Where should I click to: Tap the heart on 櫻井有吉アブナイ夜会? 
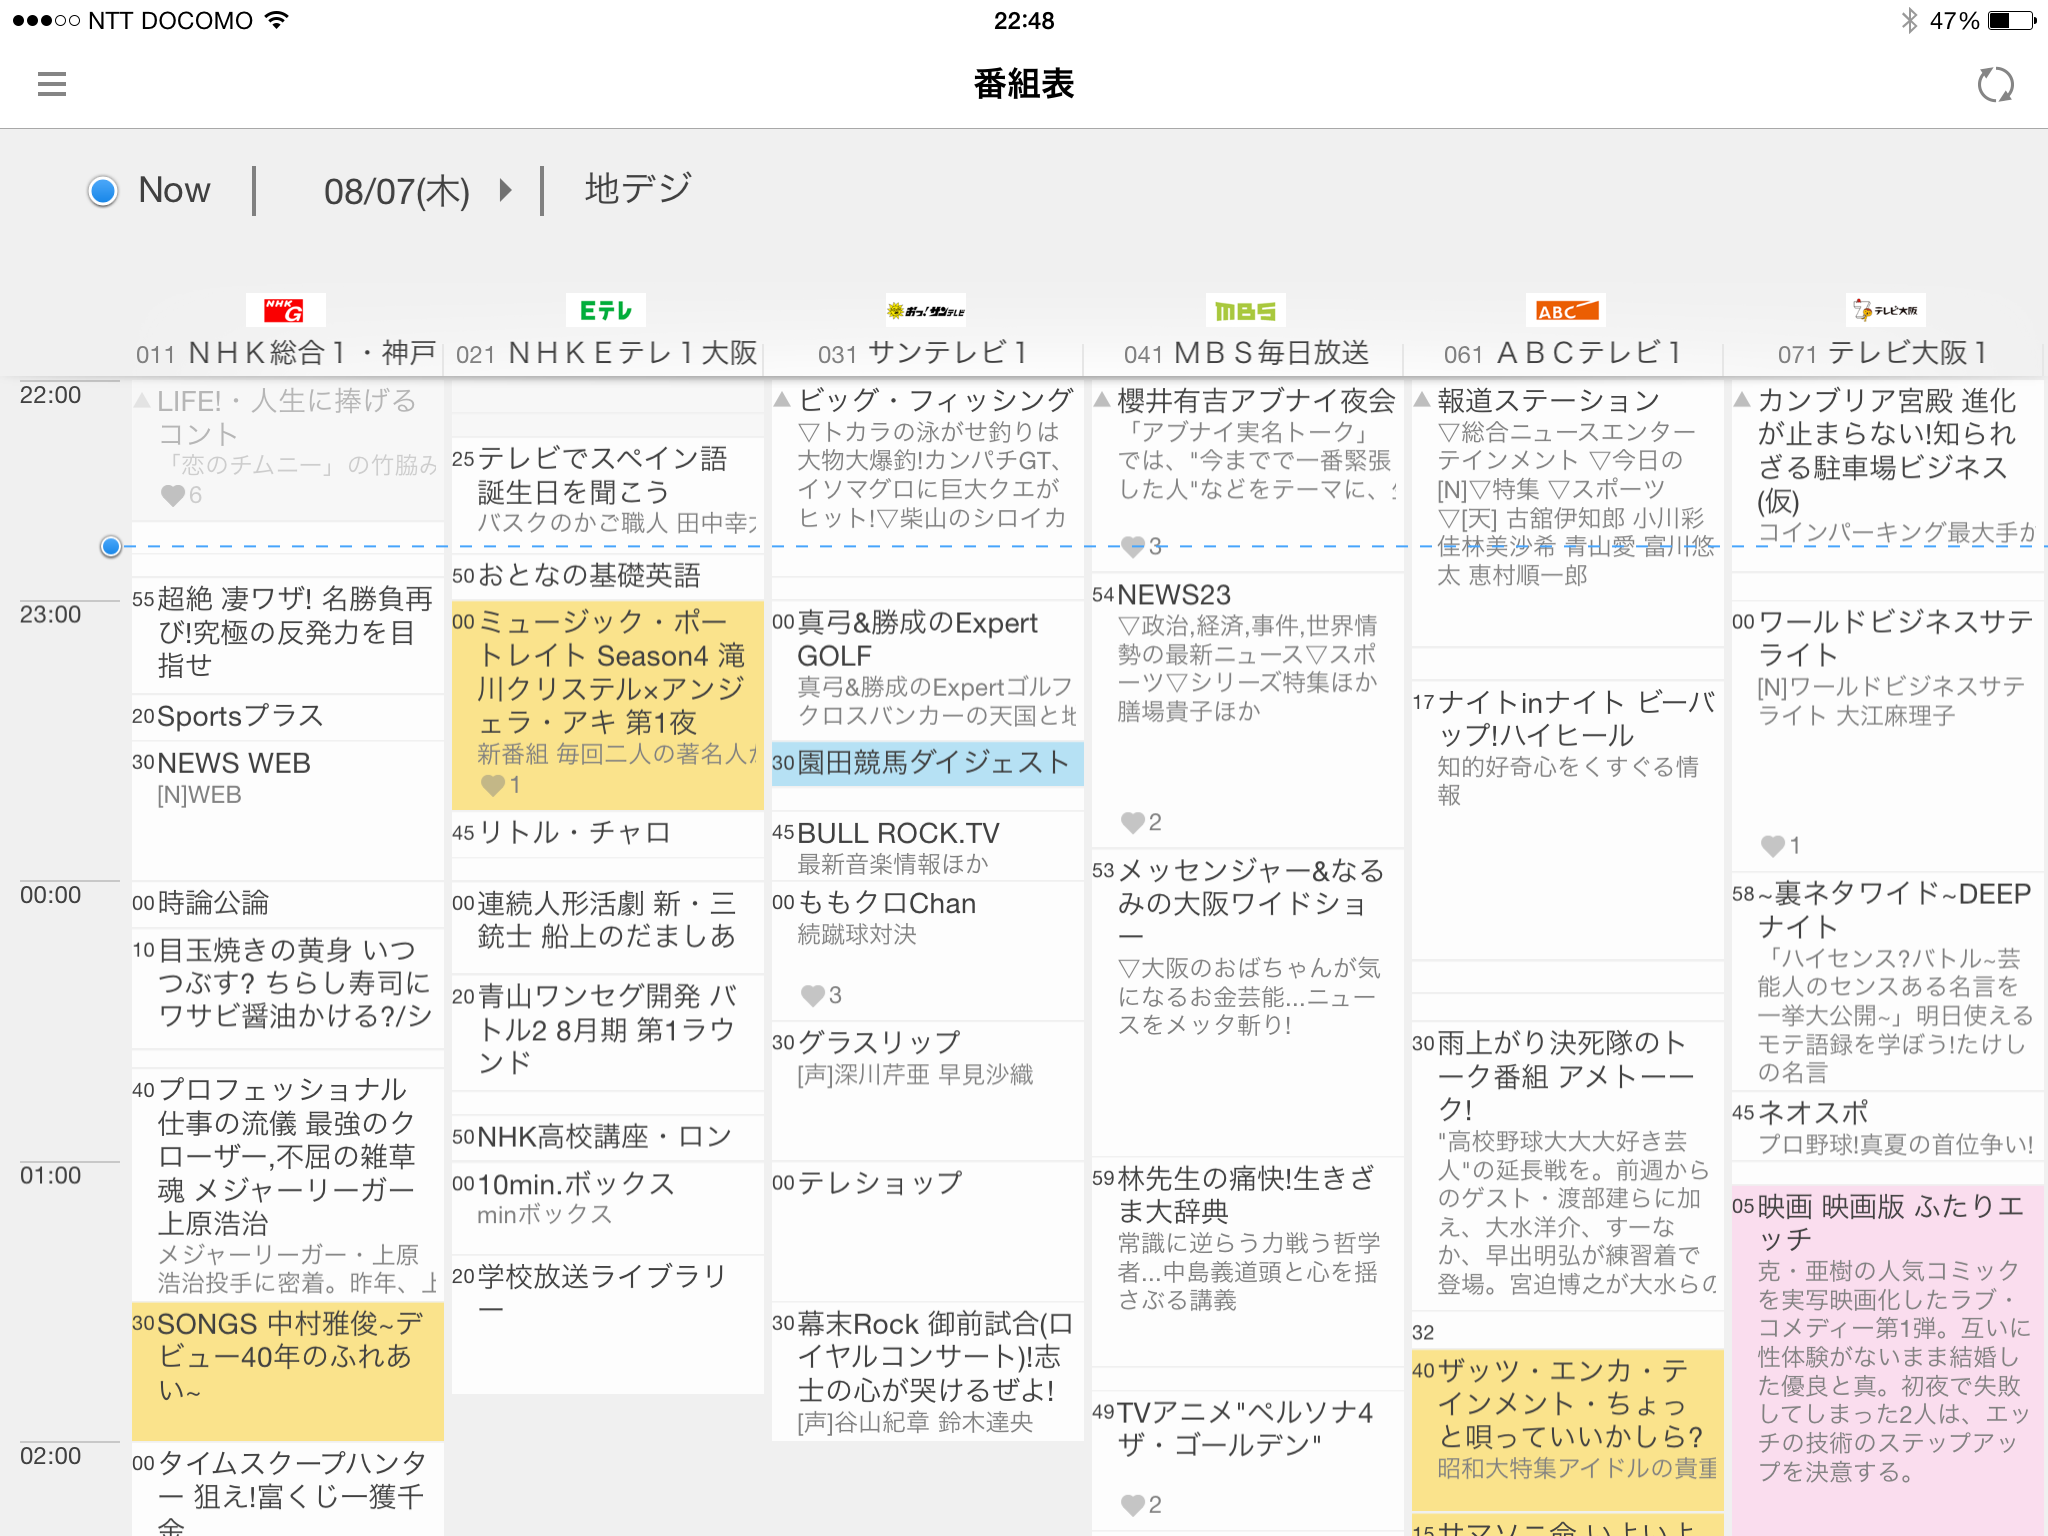1133,546
